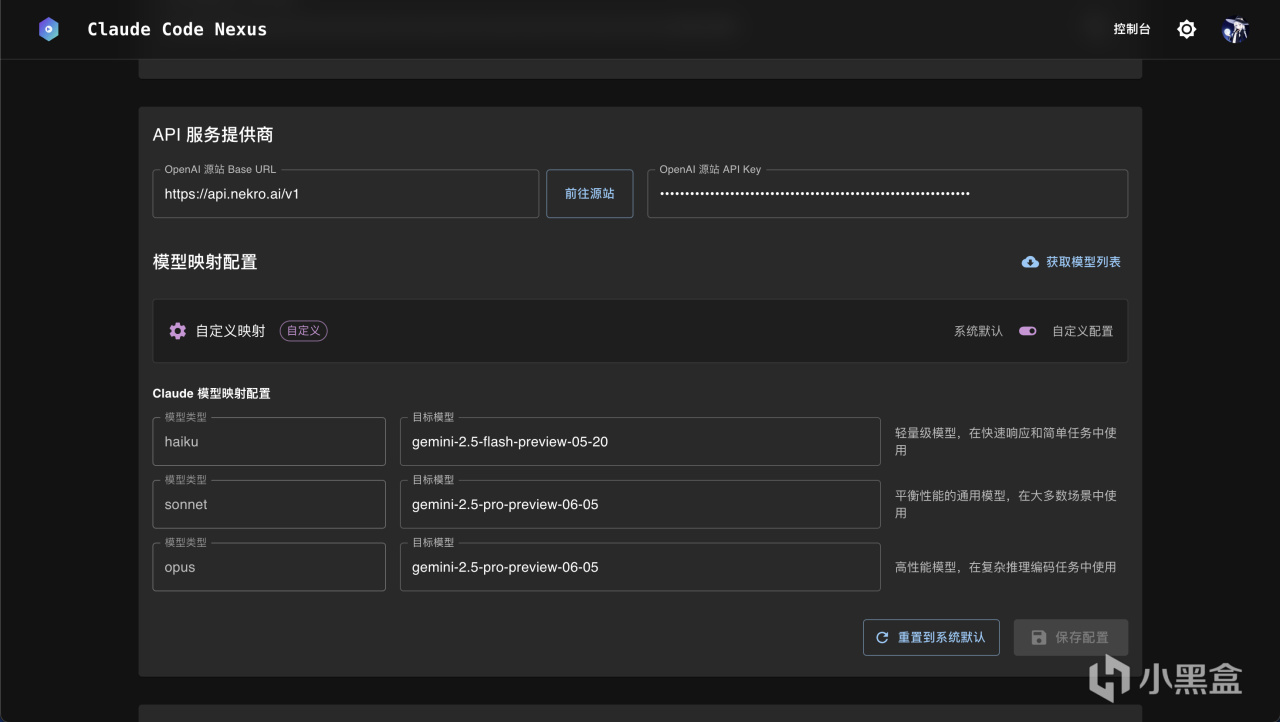
Task: Click the API 服务提供商 heading
Action: pos(213,135)
